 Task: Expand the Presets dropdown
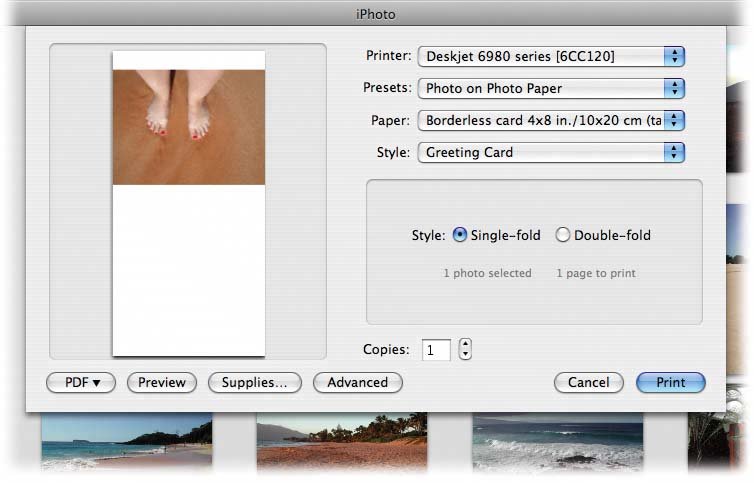(x=551, y=88)
